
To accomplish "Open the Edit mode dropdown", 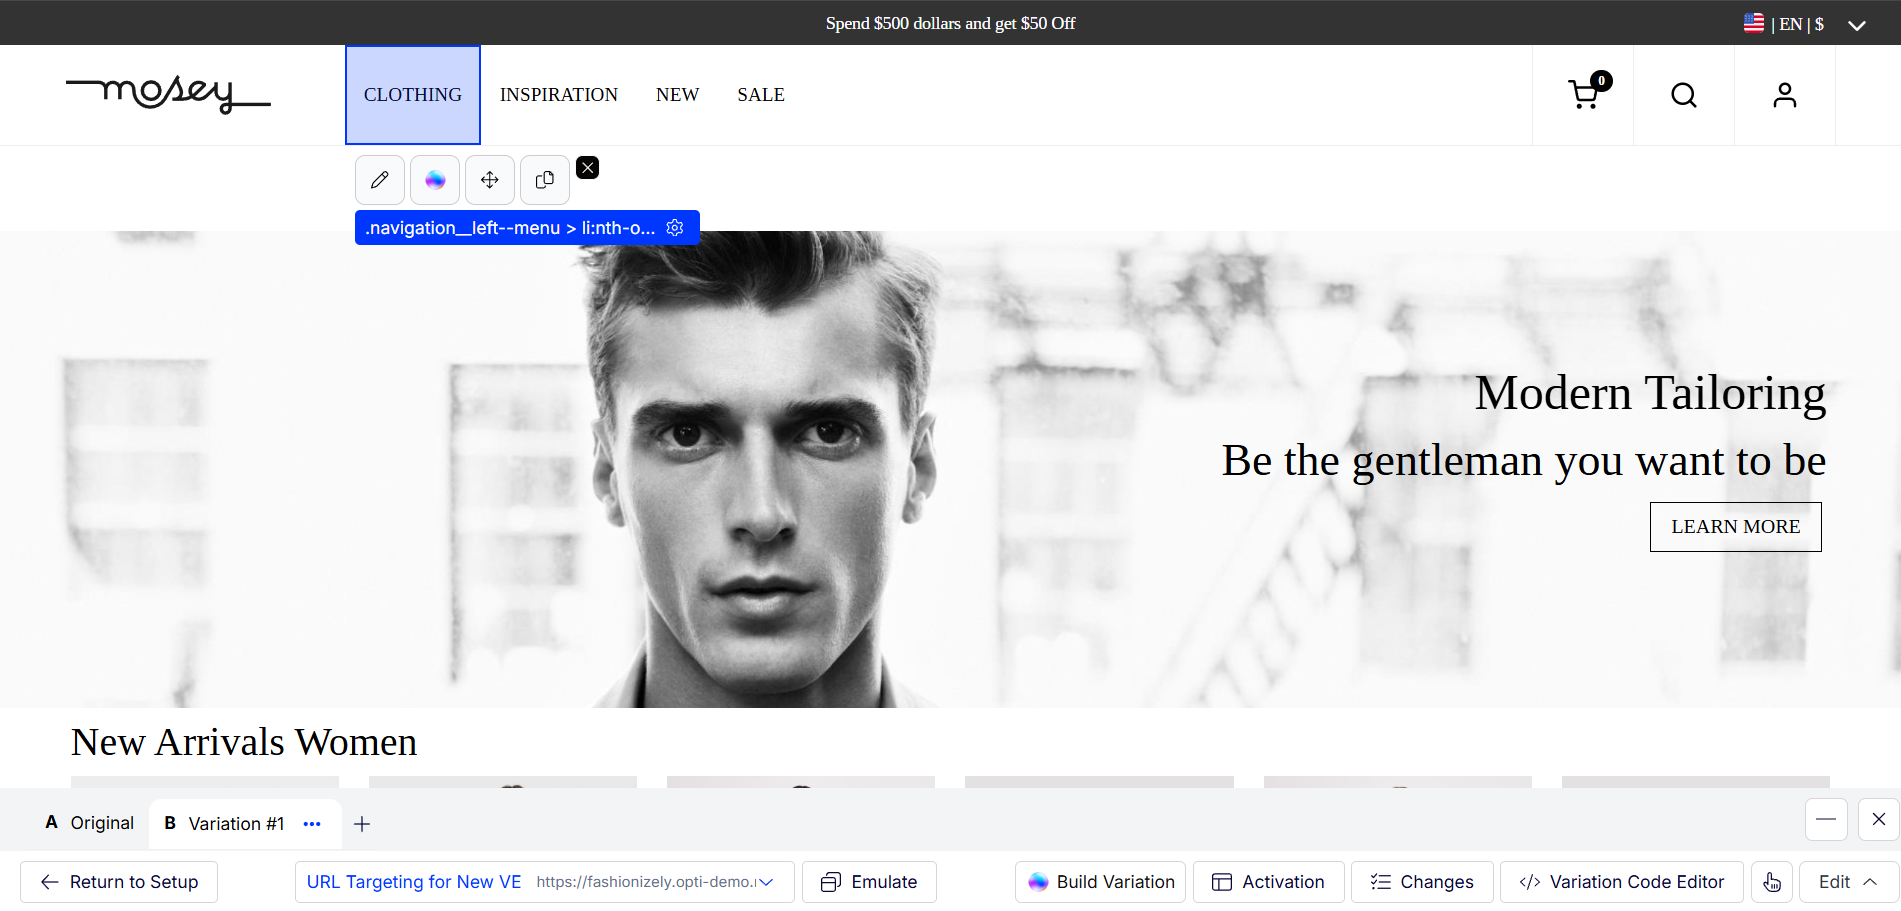I will tap(1848, 882).
